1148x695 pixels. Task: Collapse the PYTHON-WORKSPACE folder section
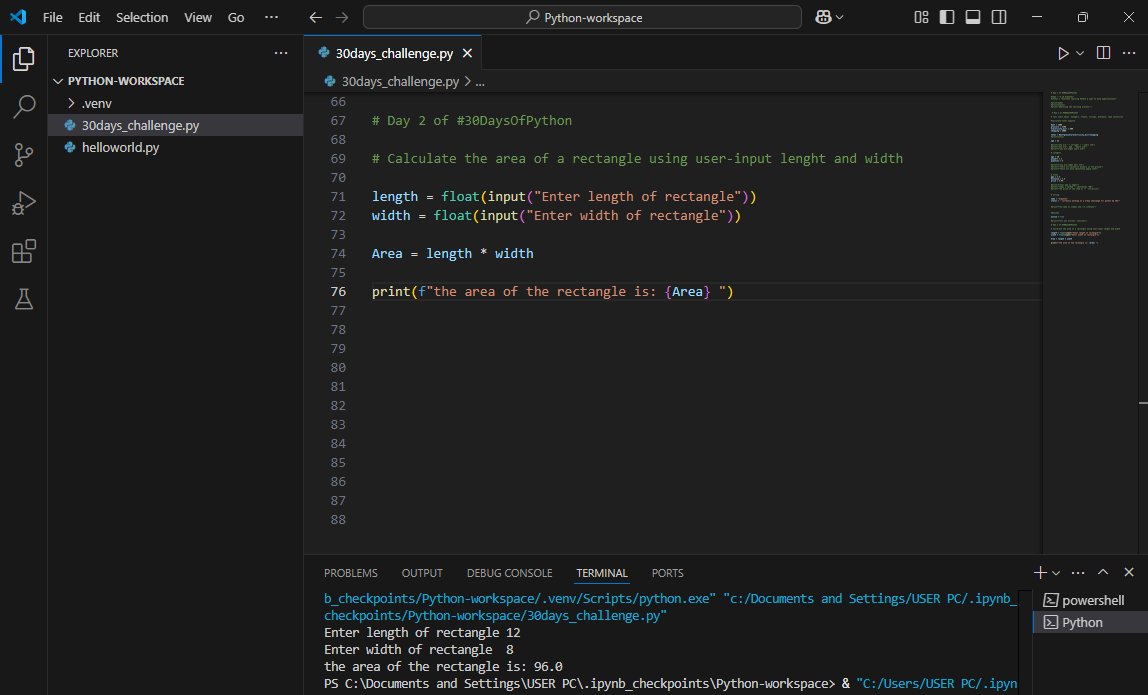click(125, 81)
